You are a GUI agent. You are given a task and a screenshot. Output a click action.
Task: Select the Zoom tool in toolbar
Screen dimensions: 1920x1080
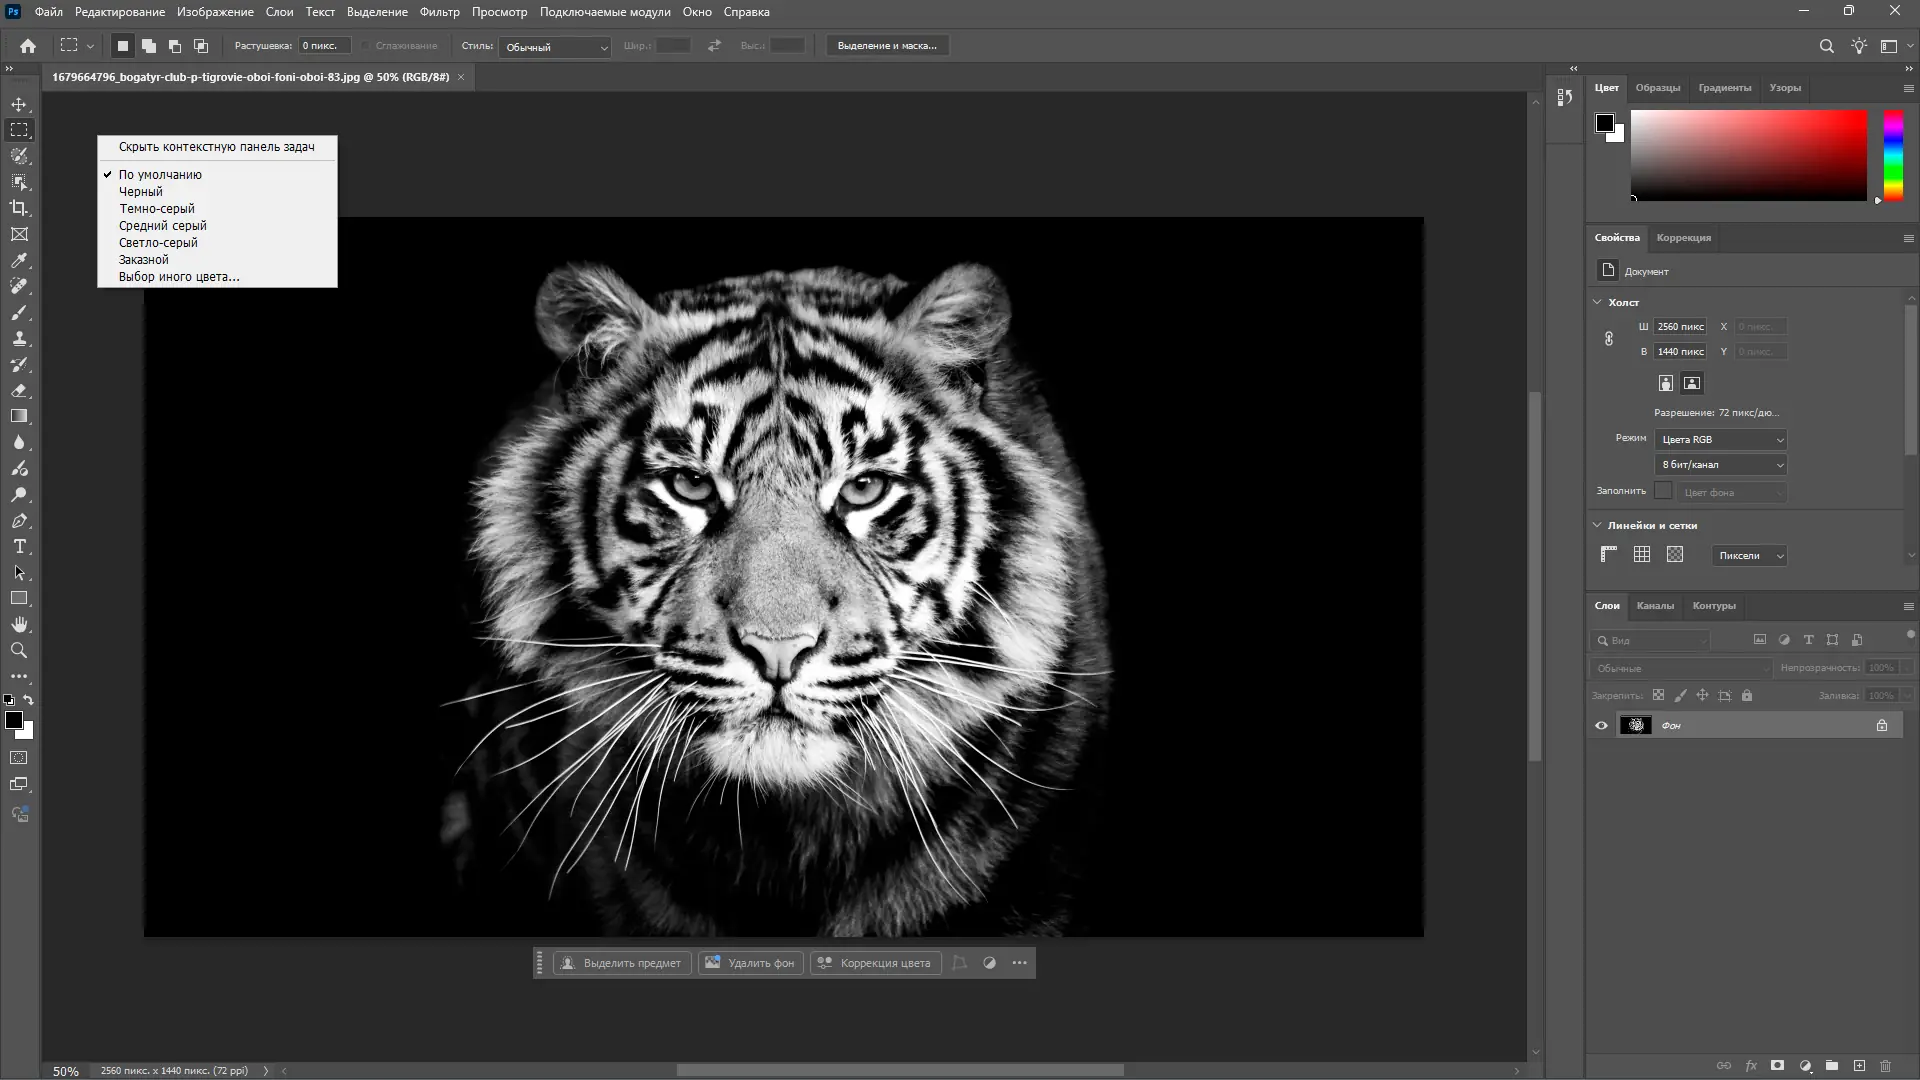[19, 650]
